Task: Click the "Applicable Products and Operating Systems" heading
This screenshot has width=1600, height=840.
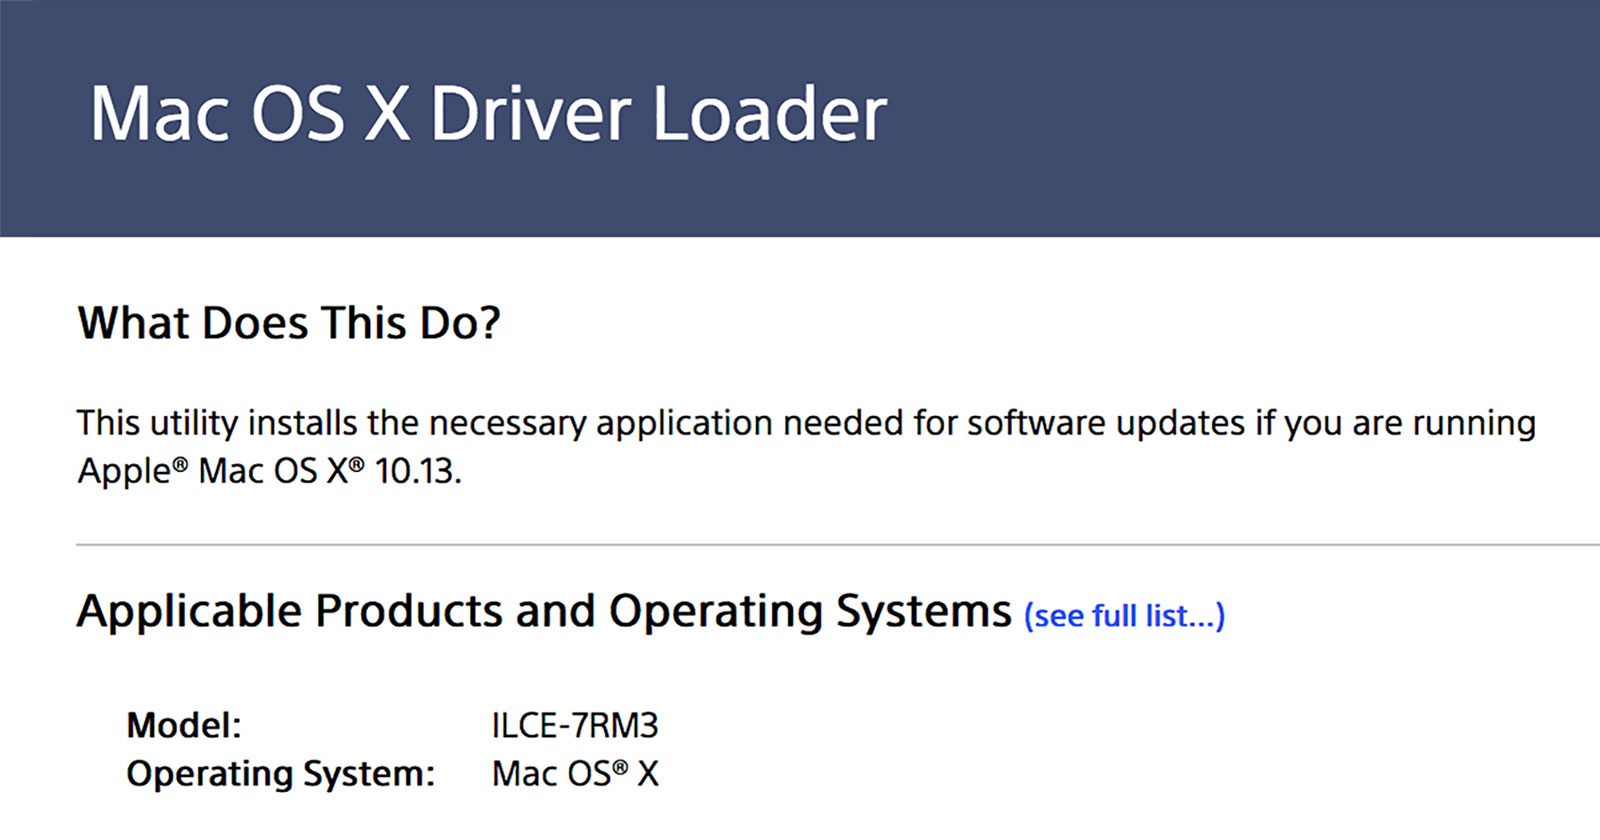Action: coord(544,611)
